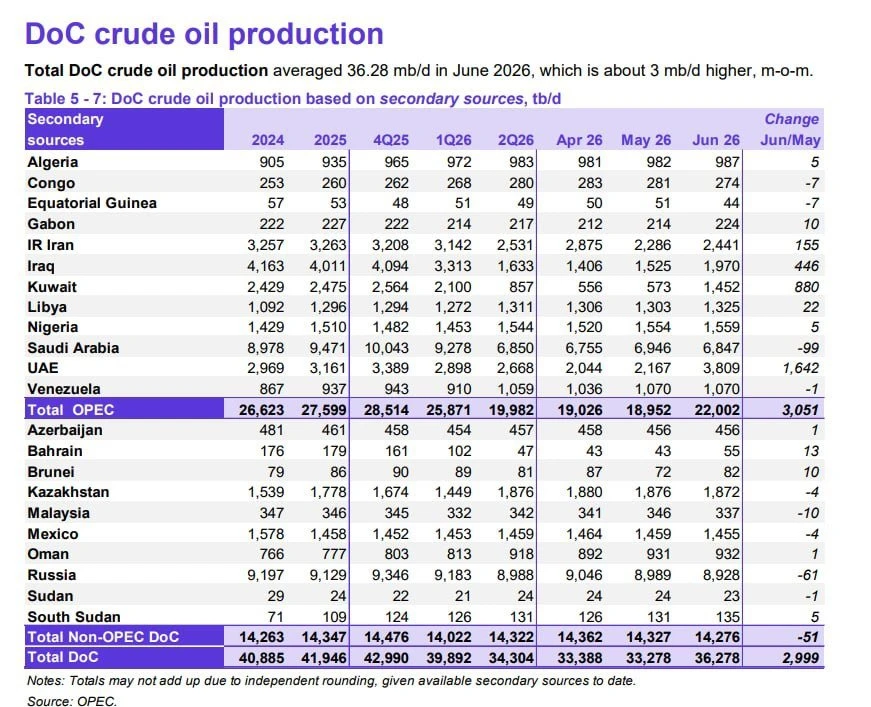Select the Kazakhstan row label
The width and height of the screenshot is (871, 707).
(x=68, y=492)
